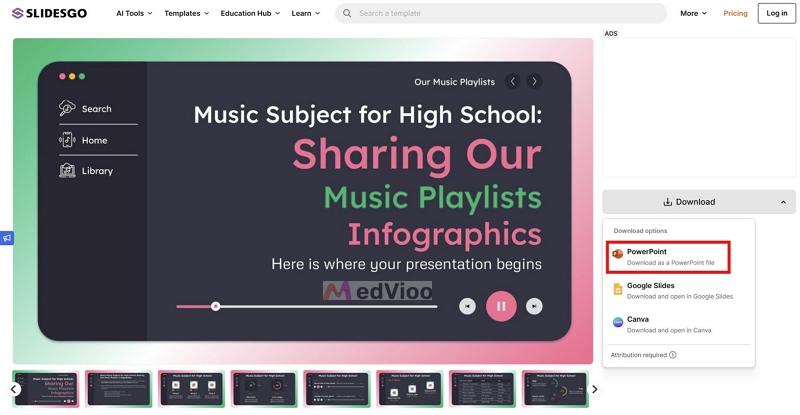This screenshot has width=800, height=415.
Task: Click the Canva icon
Action: point(618,322)
